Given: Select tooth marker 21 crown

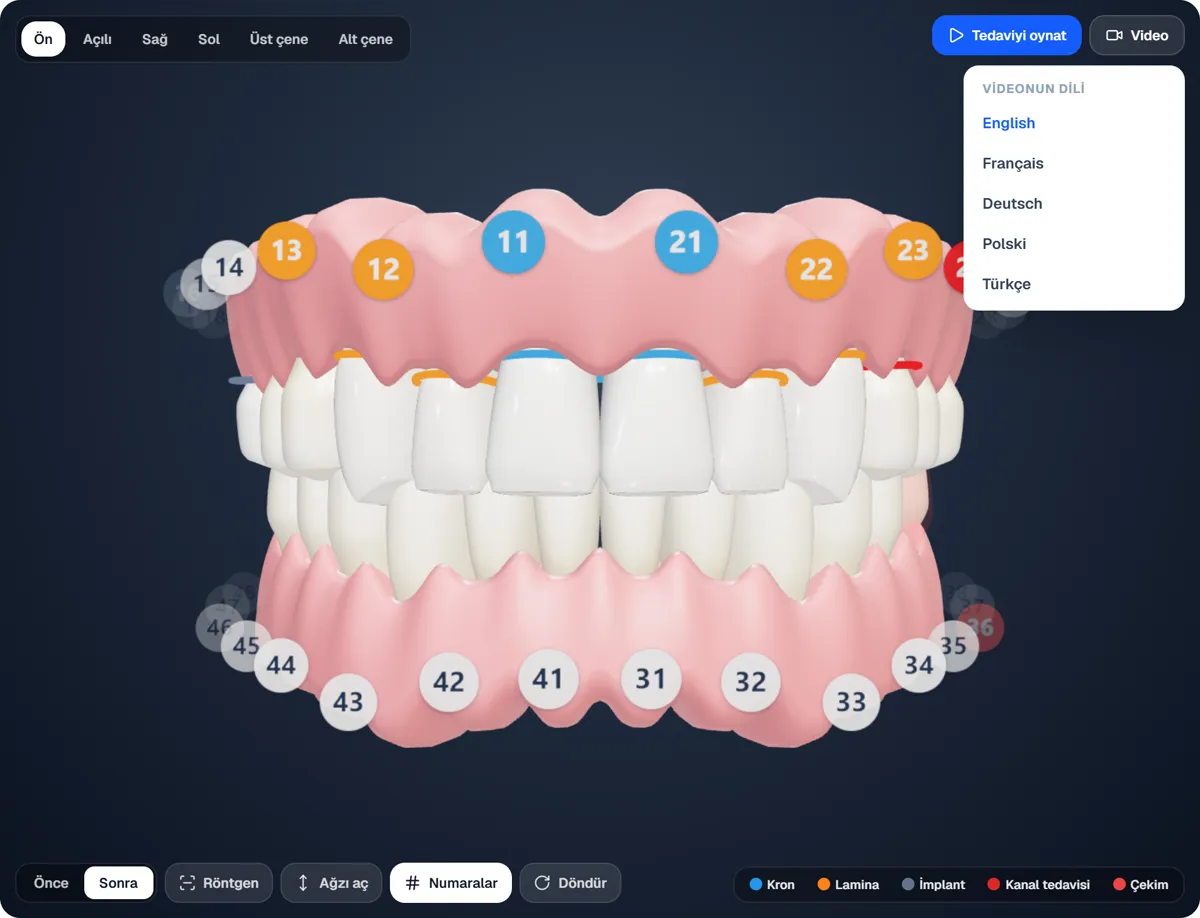Looking at the screenshot, I should (x=686, y=242).
